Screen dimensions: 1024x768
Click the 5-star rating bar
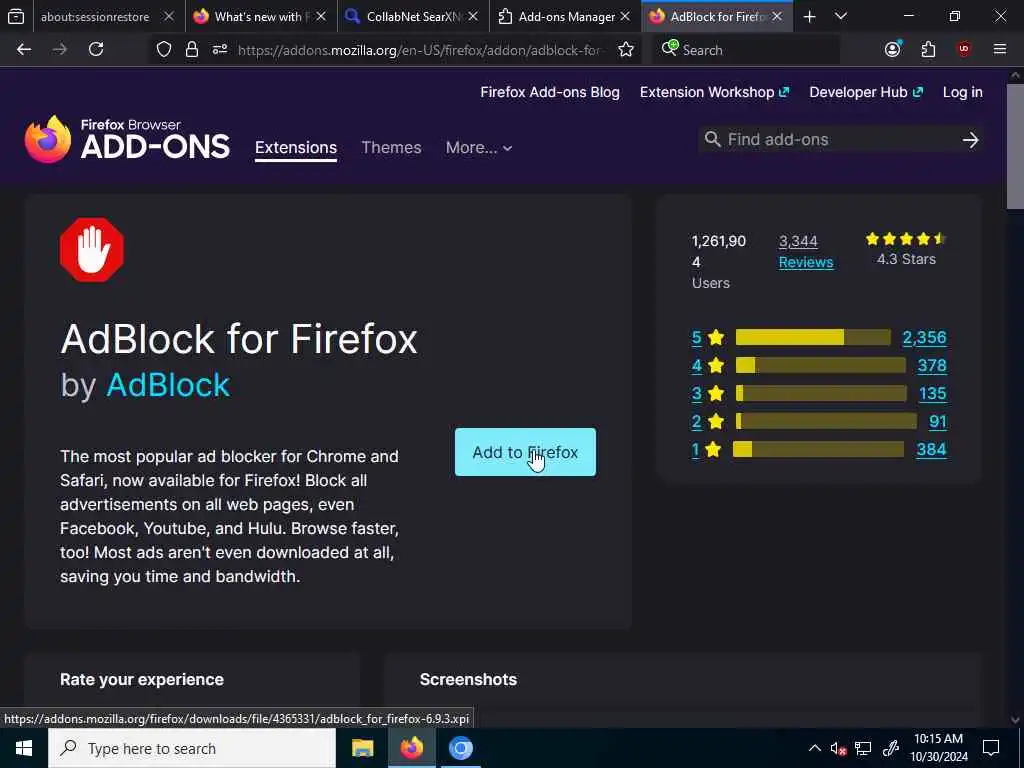coord(813,338)
